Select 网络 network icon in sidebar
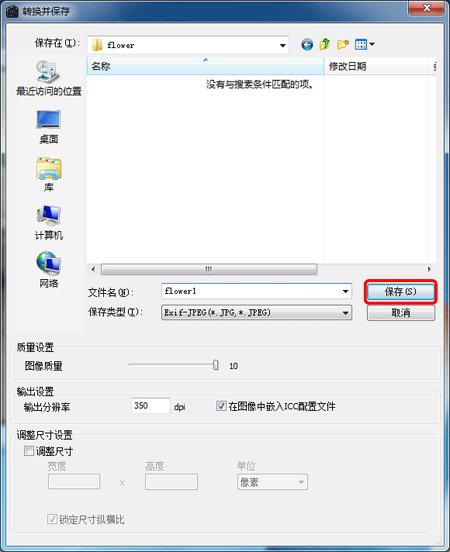This screenshot has height=552, width=450. tap(49, 270)
